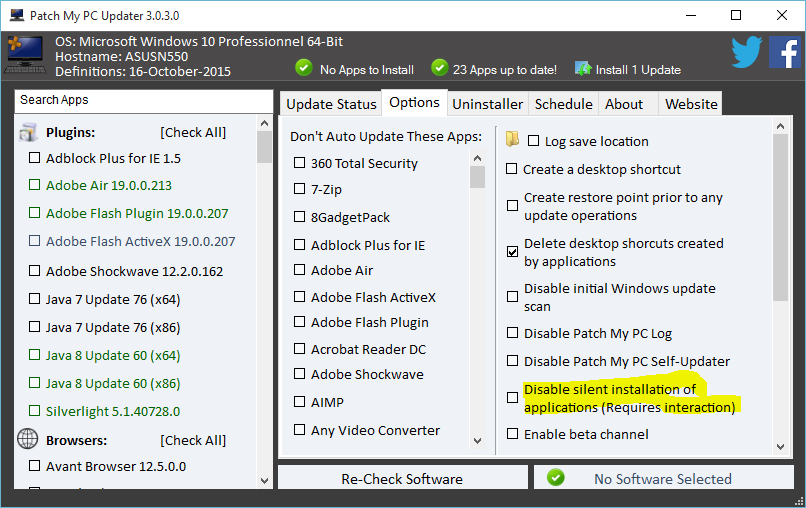Check Disable Patch My PC Self-Updater
The width and height of the screenshot is (806, 508).
click(512, 360)
